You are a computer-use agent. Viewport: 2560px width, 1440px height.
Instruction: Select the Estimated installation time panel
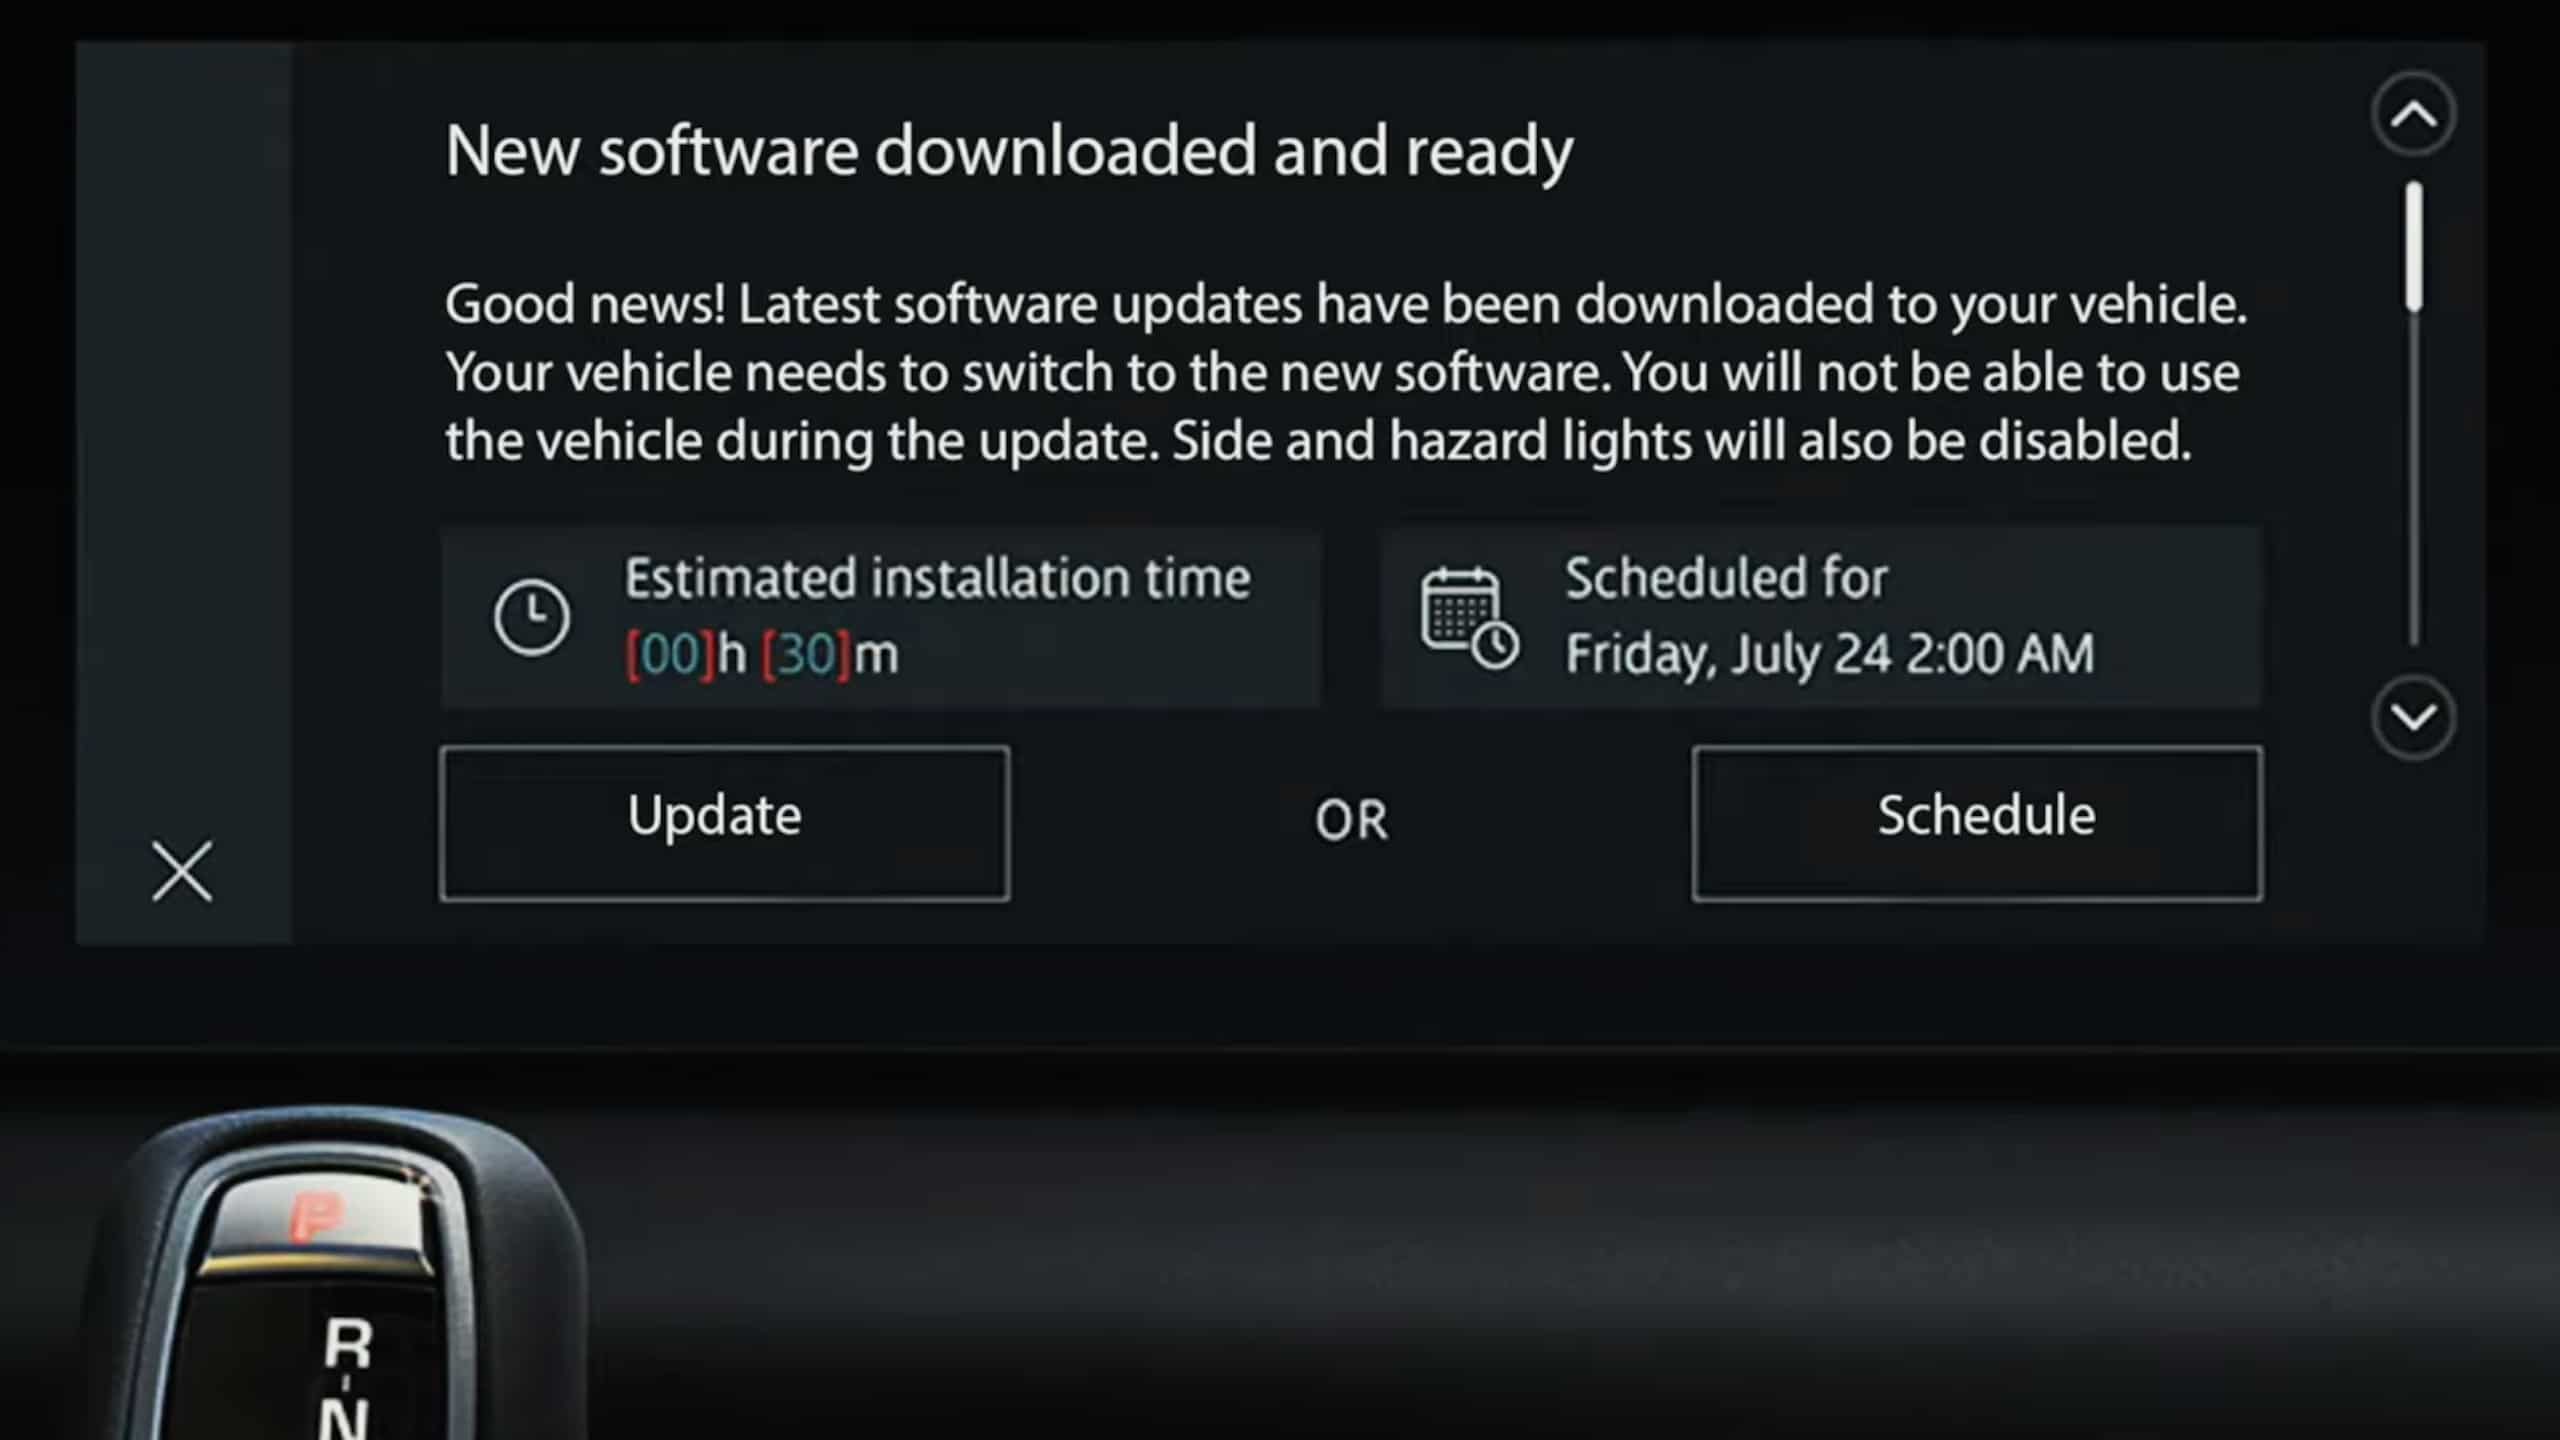click(x=881, y=617)
